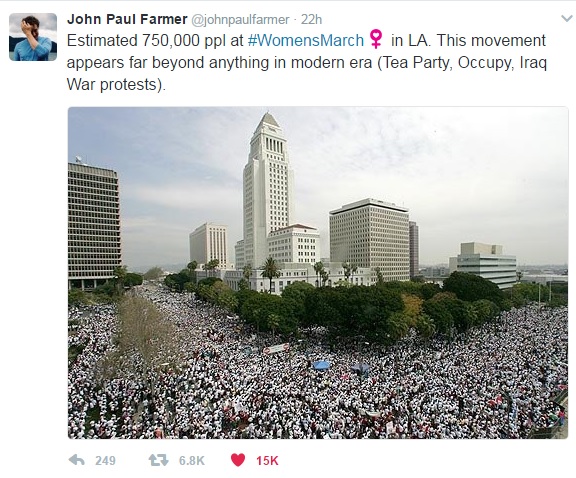The width and height of the screenshot is (576, 478).
Task: Click the retweet arrows icon
Action: [x=158, y=460]
